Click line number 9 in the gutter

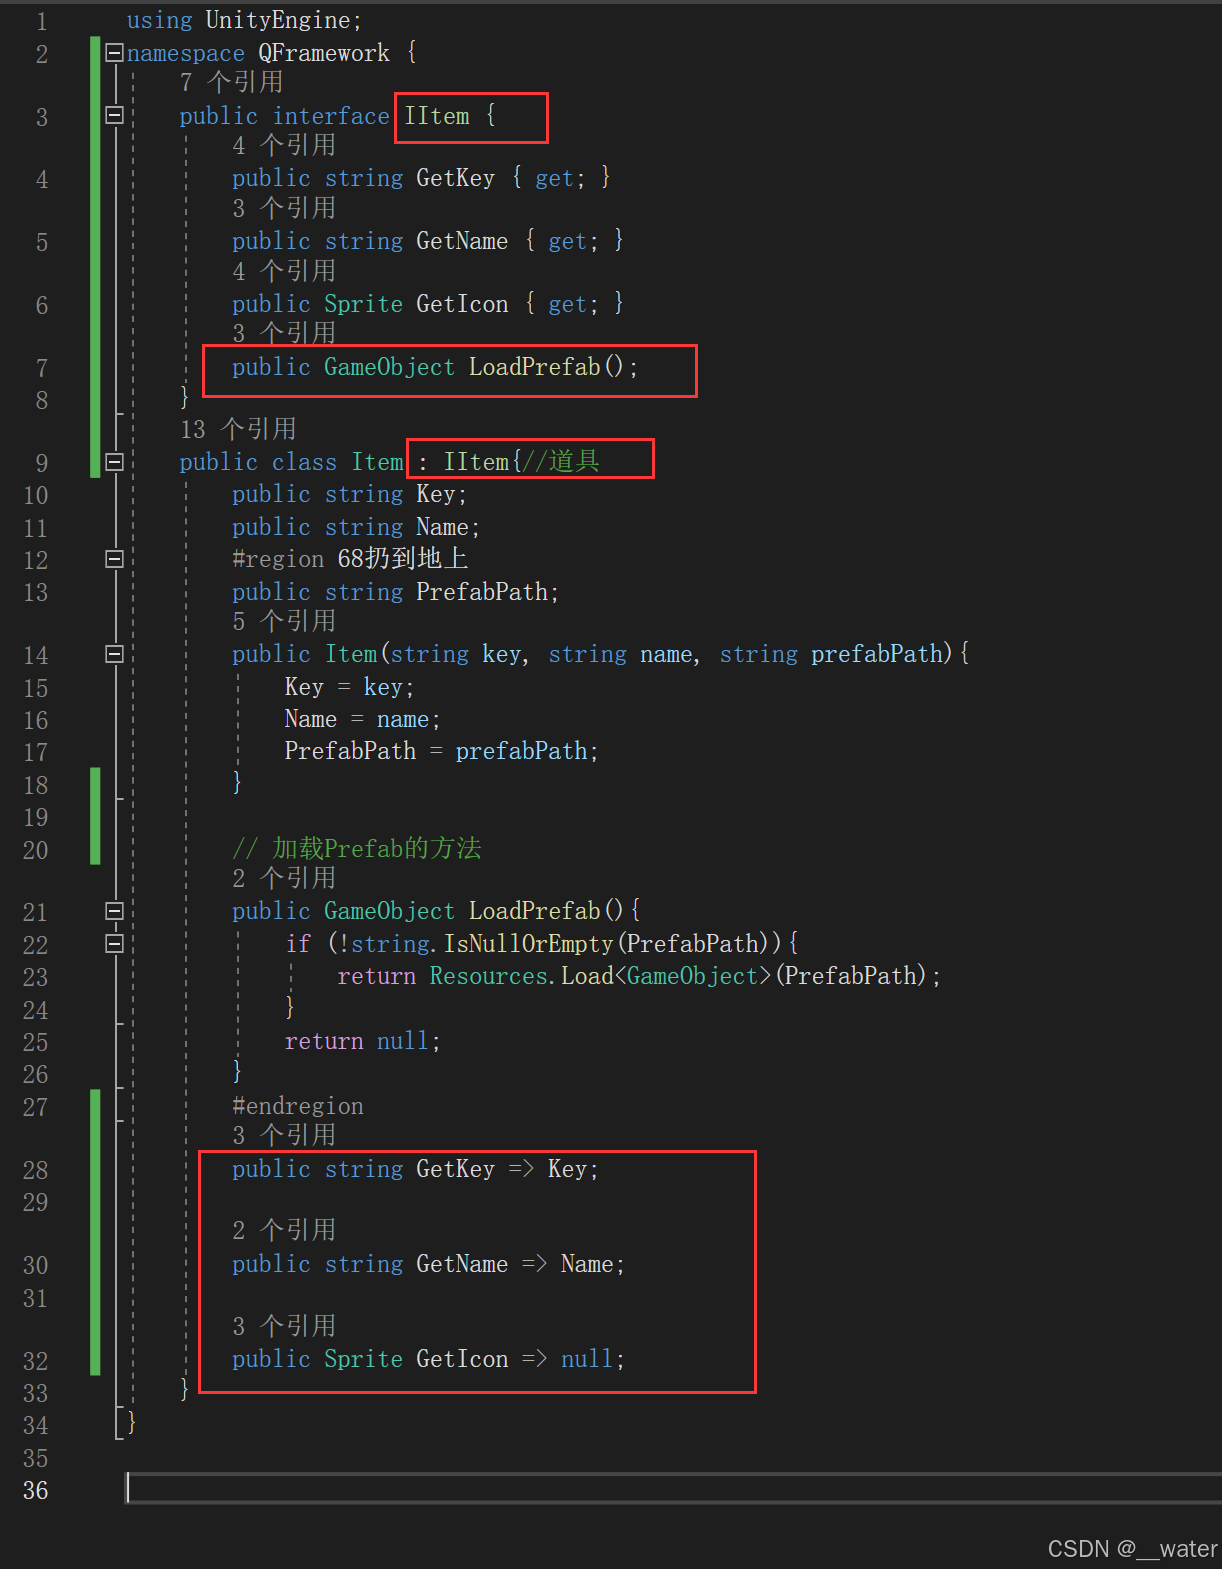[x=41, y=463]
